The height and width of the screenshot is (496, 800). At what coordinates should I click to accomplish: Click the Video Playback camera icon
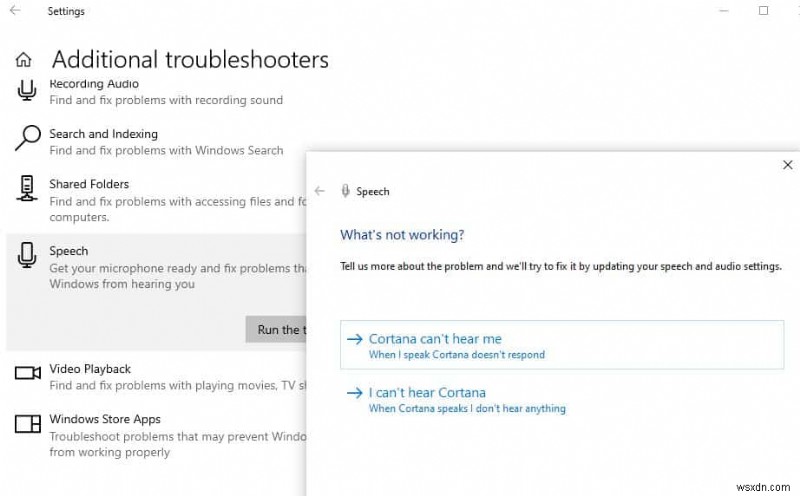pos(27,374)
